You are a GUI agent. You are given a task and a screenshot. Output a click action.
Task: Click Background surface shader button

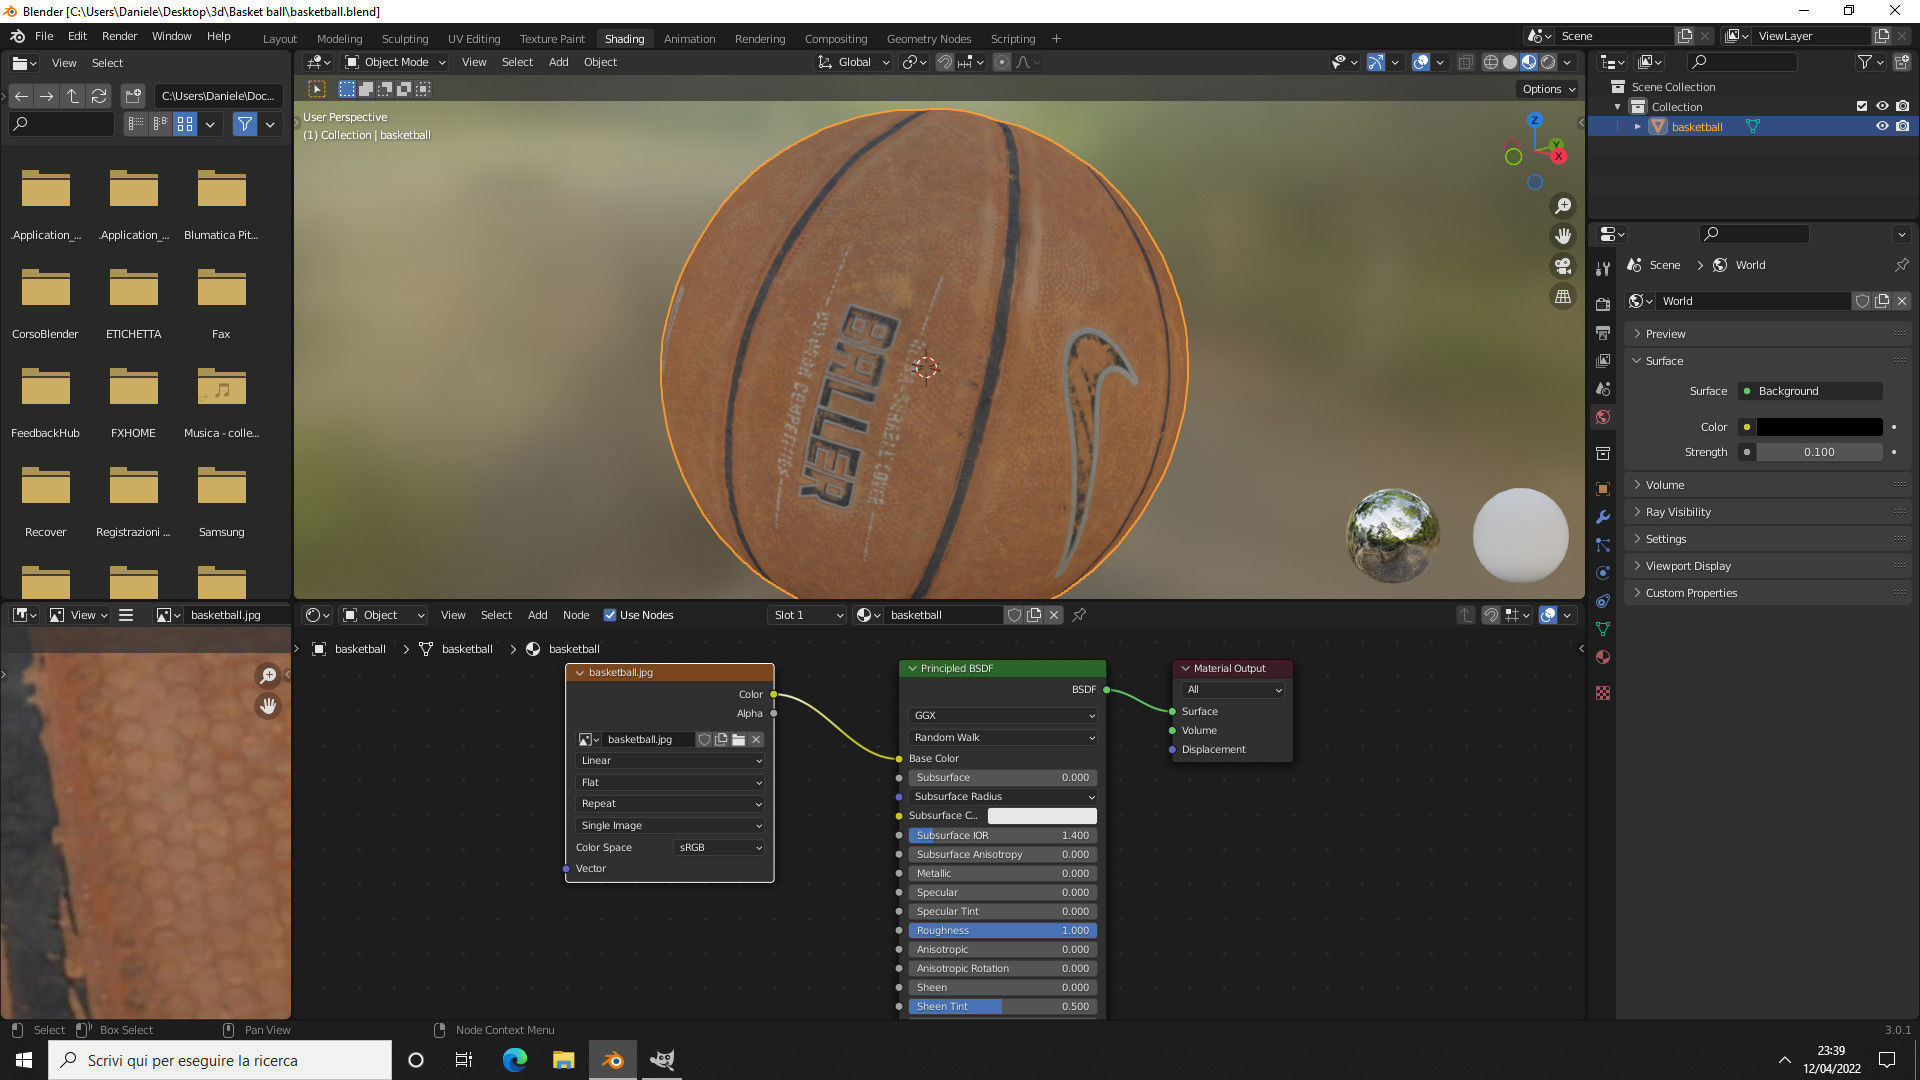[x=1810, y=391]
